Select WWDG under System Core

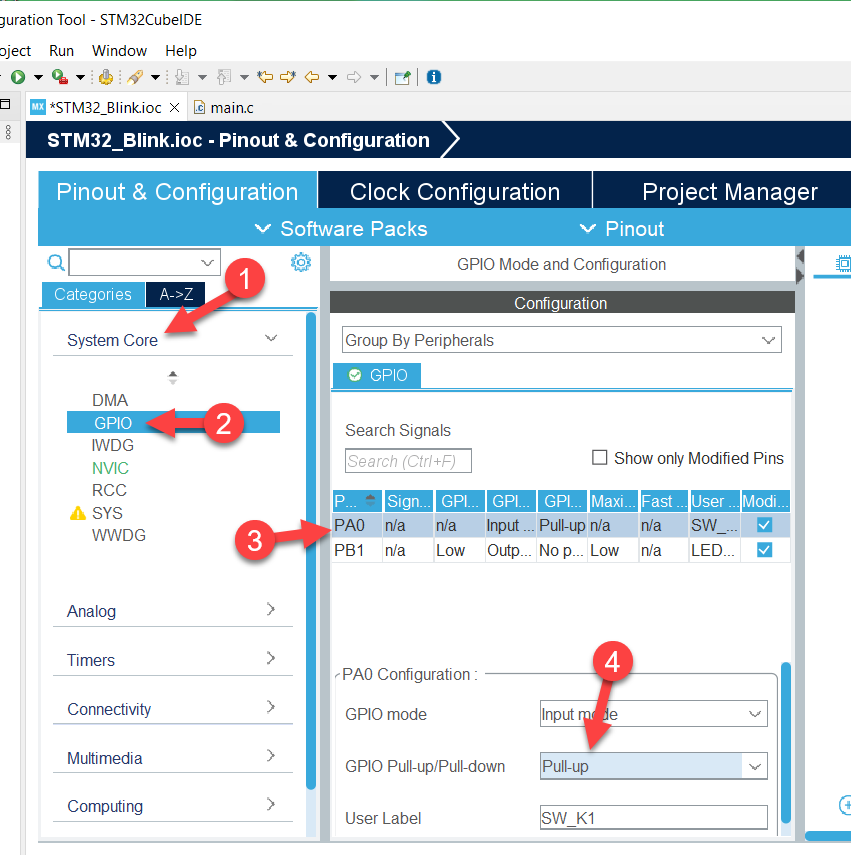(119, 535)
